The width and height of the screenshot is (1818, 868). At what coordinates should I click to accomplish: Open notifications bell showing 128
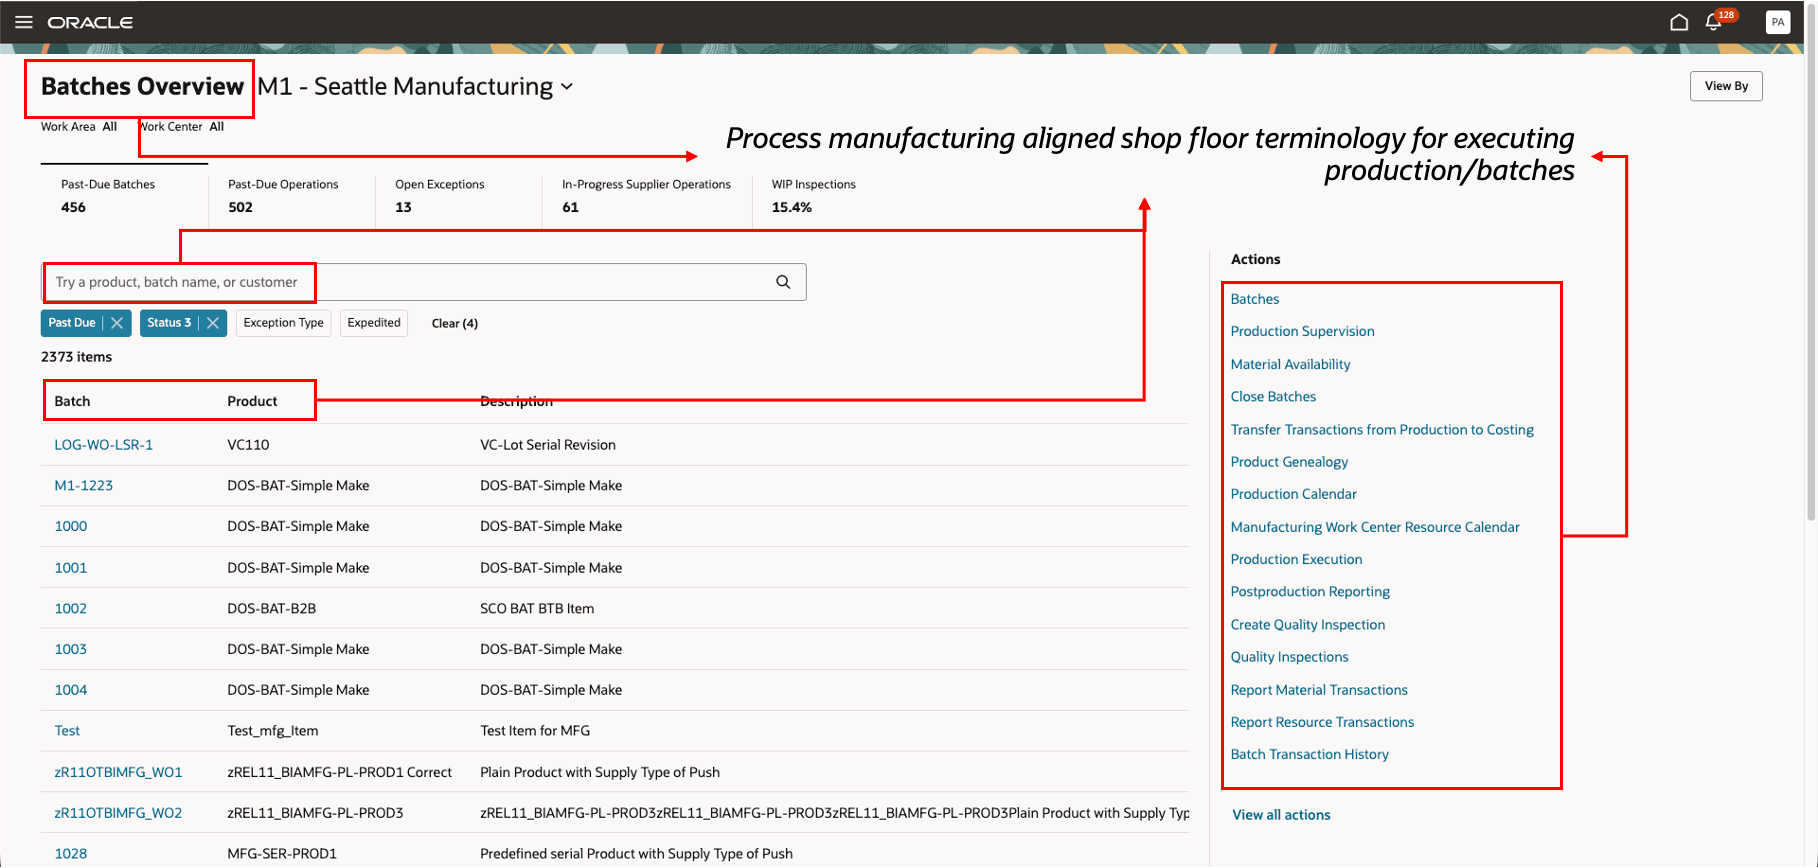tap(1715, 22)
